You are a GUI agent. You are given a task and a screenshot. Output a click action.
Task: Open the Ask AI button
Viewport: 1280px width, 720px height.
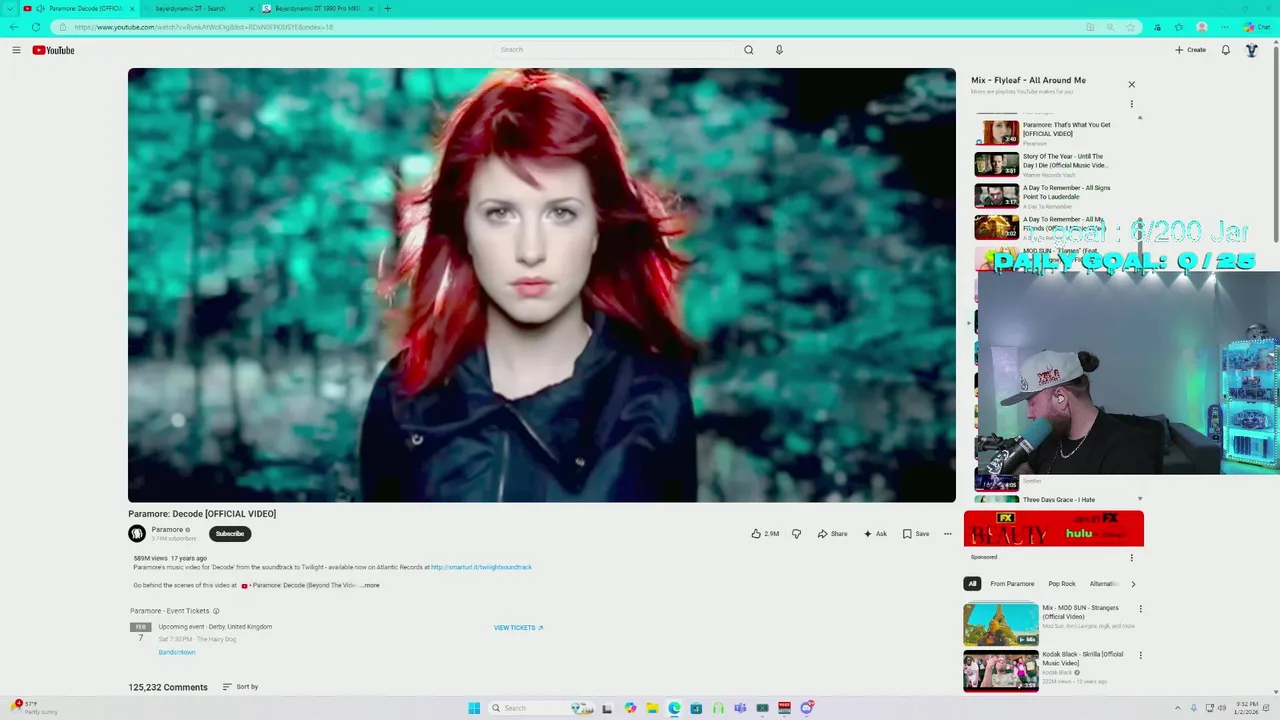875,534
